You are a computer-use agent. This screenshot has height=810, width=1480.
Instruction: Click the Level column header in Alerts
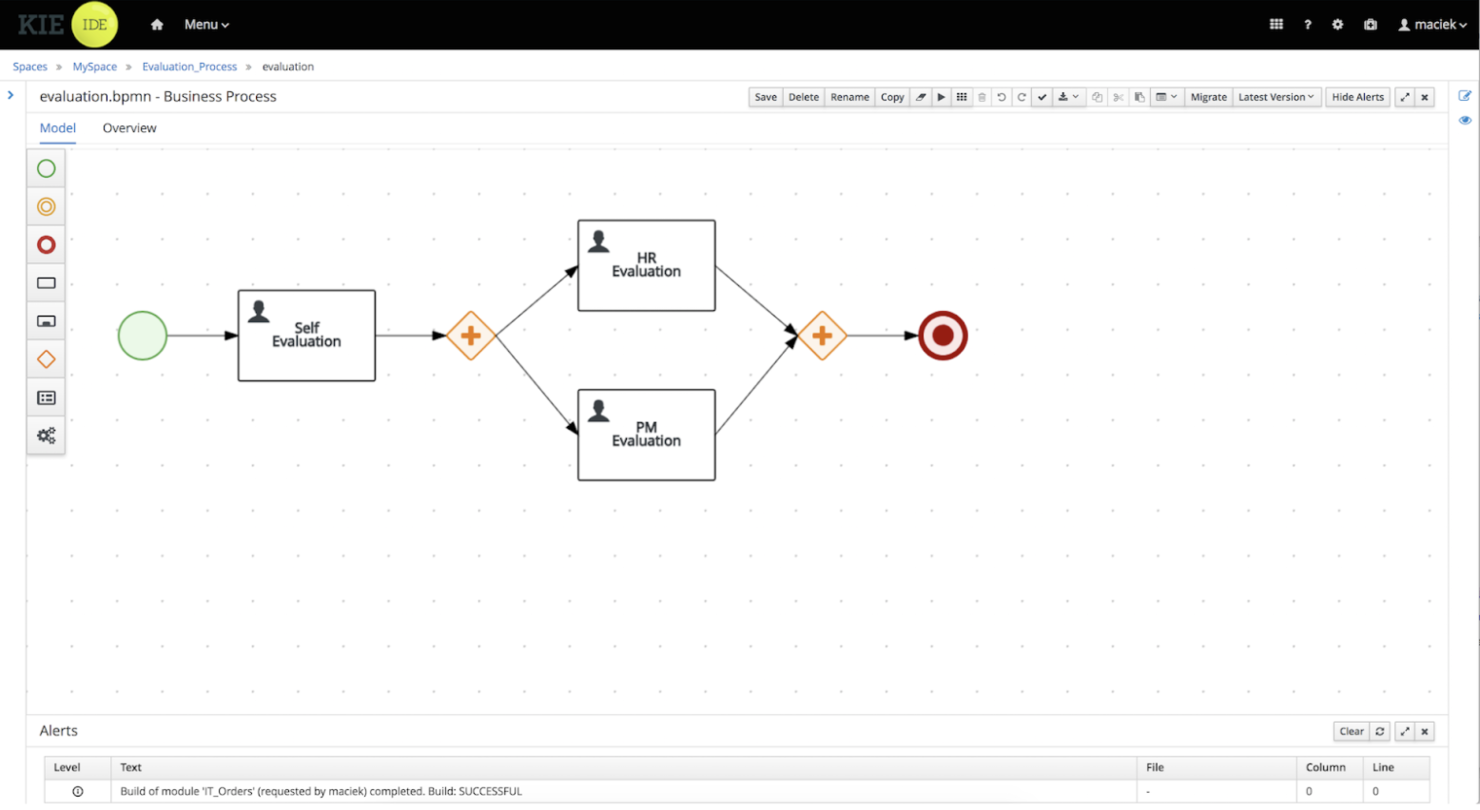tap(77, 768)
